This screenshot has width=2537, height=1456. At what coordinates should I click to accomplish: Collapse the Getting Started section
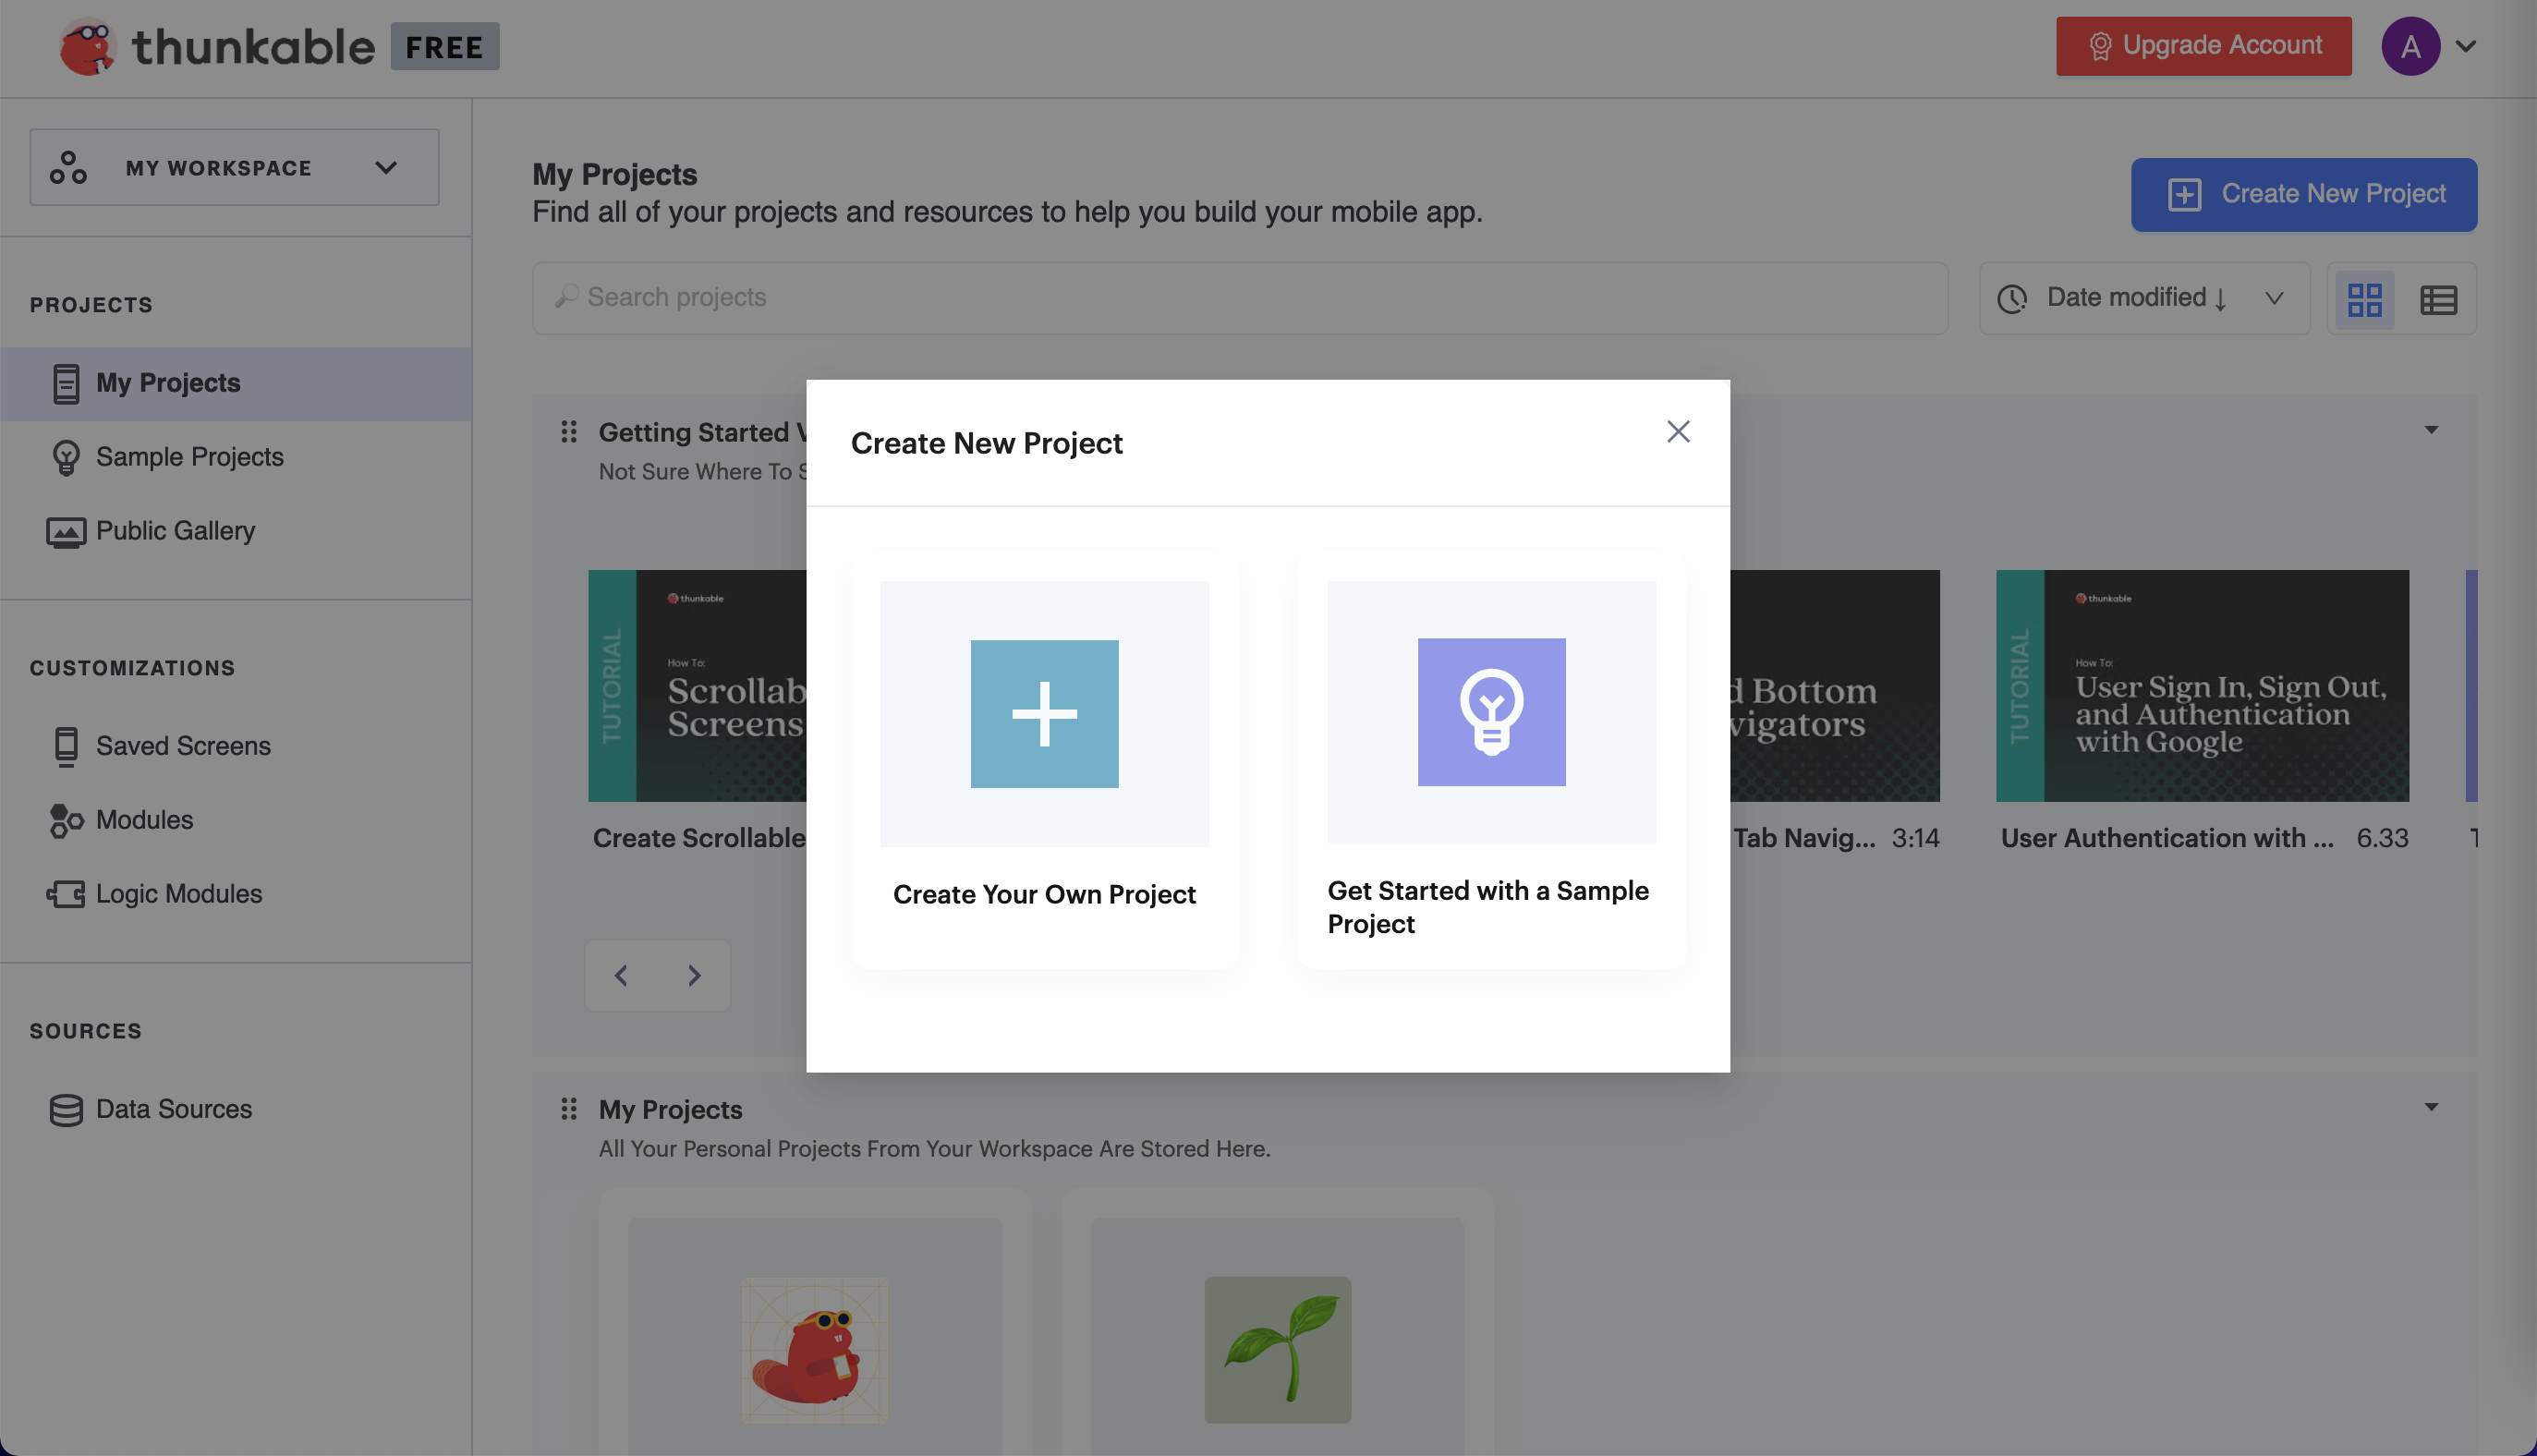(x=2430, y=430)
